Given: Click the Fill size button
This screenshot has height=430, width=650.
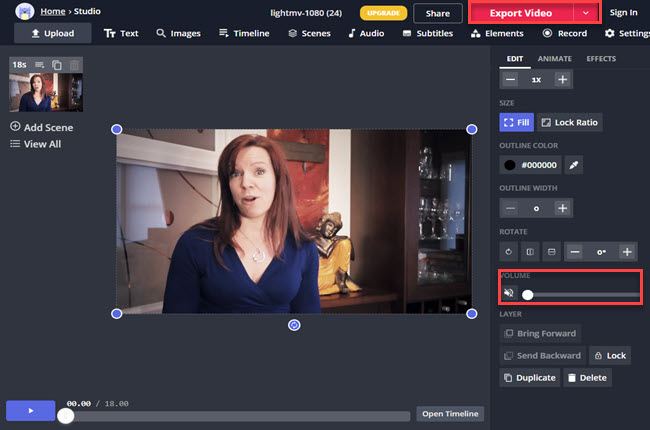Looking at the screenshot, I should click(x=517, y=122).
